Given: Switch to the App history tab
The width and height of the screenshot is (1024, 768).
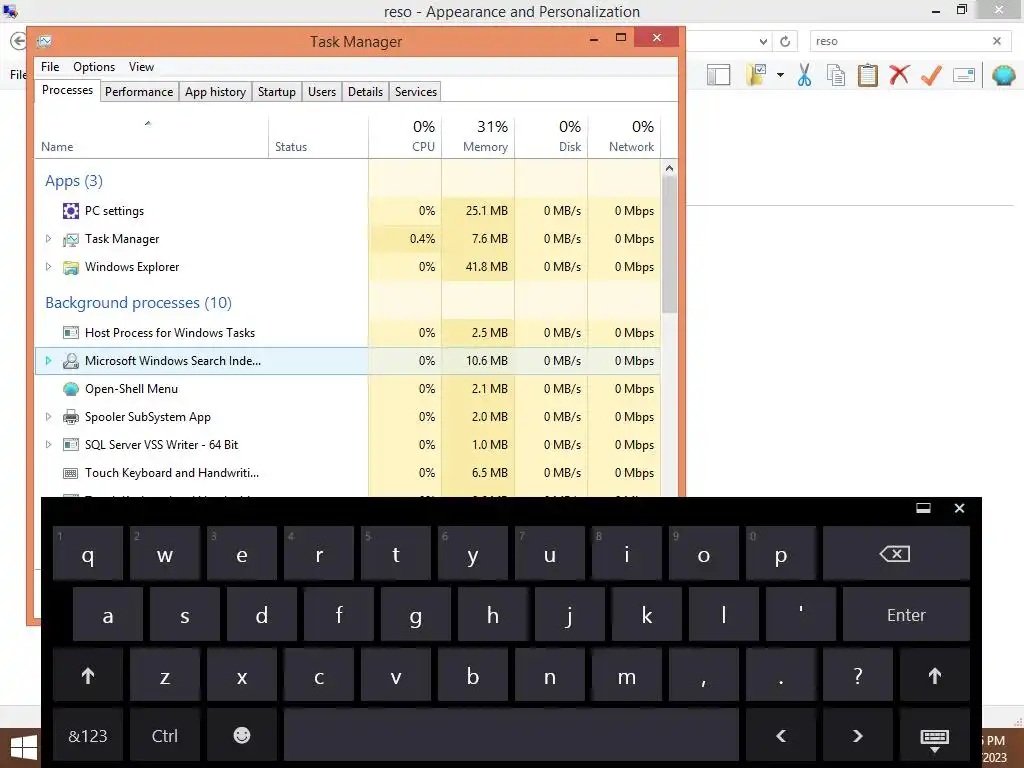Looking at the screenshot, I should click(216, 92).
